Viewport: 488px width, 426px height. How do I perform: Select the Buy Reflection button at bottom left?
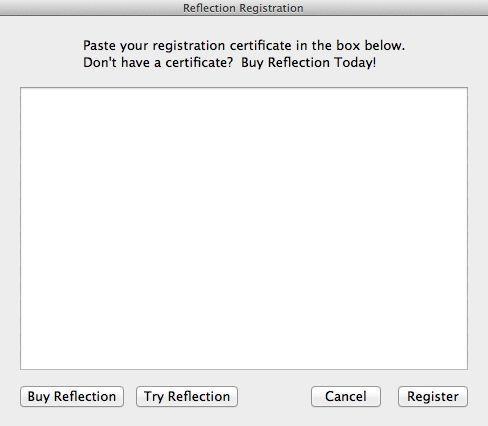pos(72,396)
